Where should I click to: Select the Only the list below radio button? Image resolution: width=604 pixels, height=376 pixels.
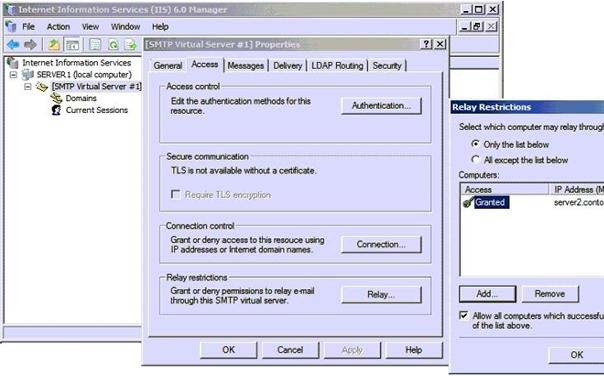[x=476, y=144]
